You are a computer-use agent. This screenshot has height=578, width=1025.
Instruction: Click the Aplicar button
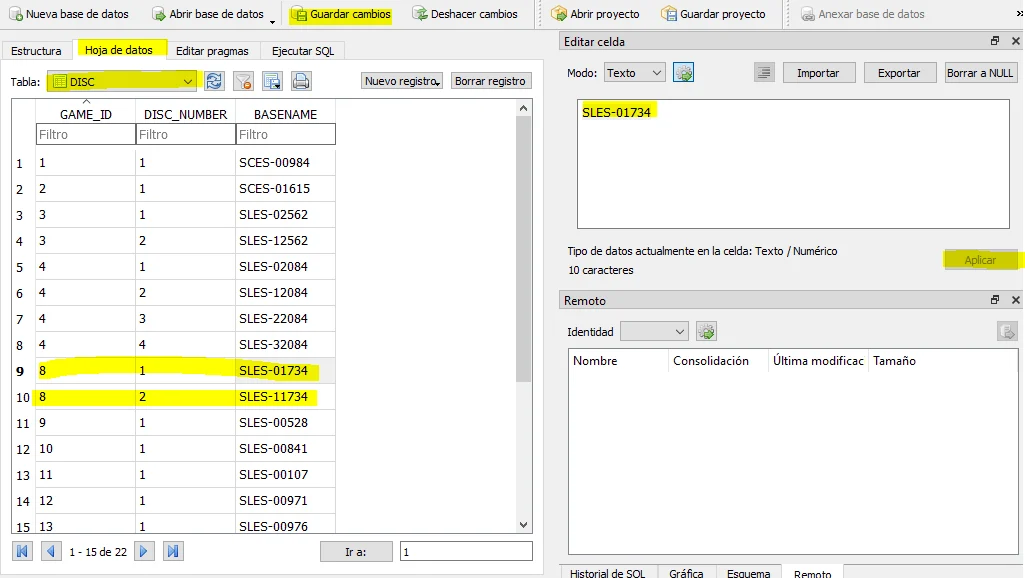(981, 260)
